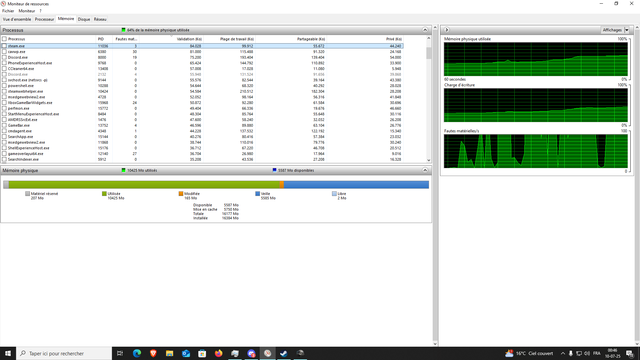Check the GameBar.exe checkbox
640x360 pixels.
(4, 125)
